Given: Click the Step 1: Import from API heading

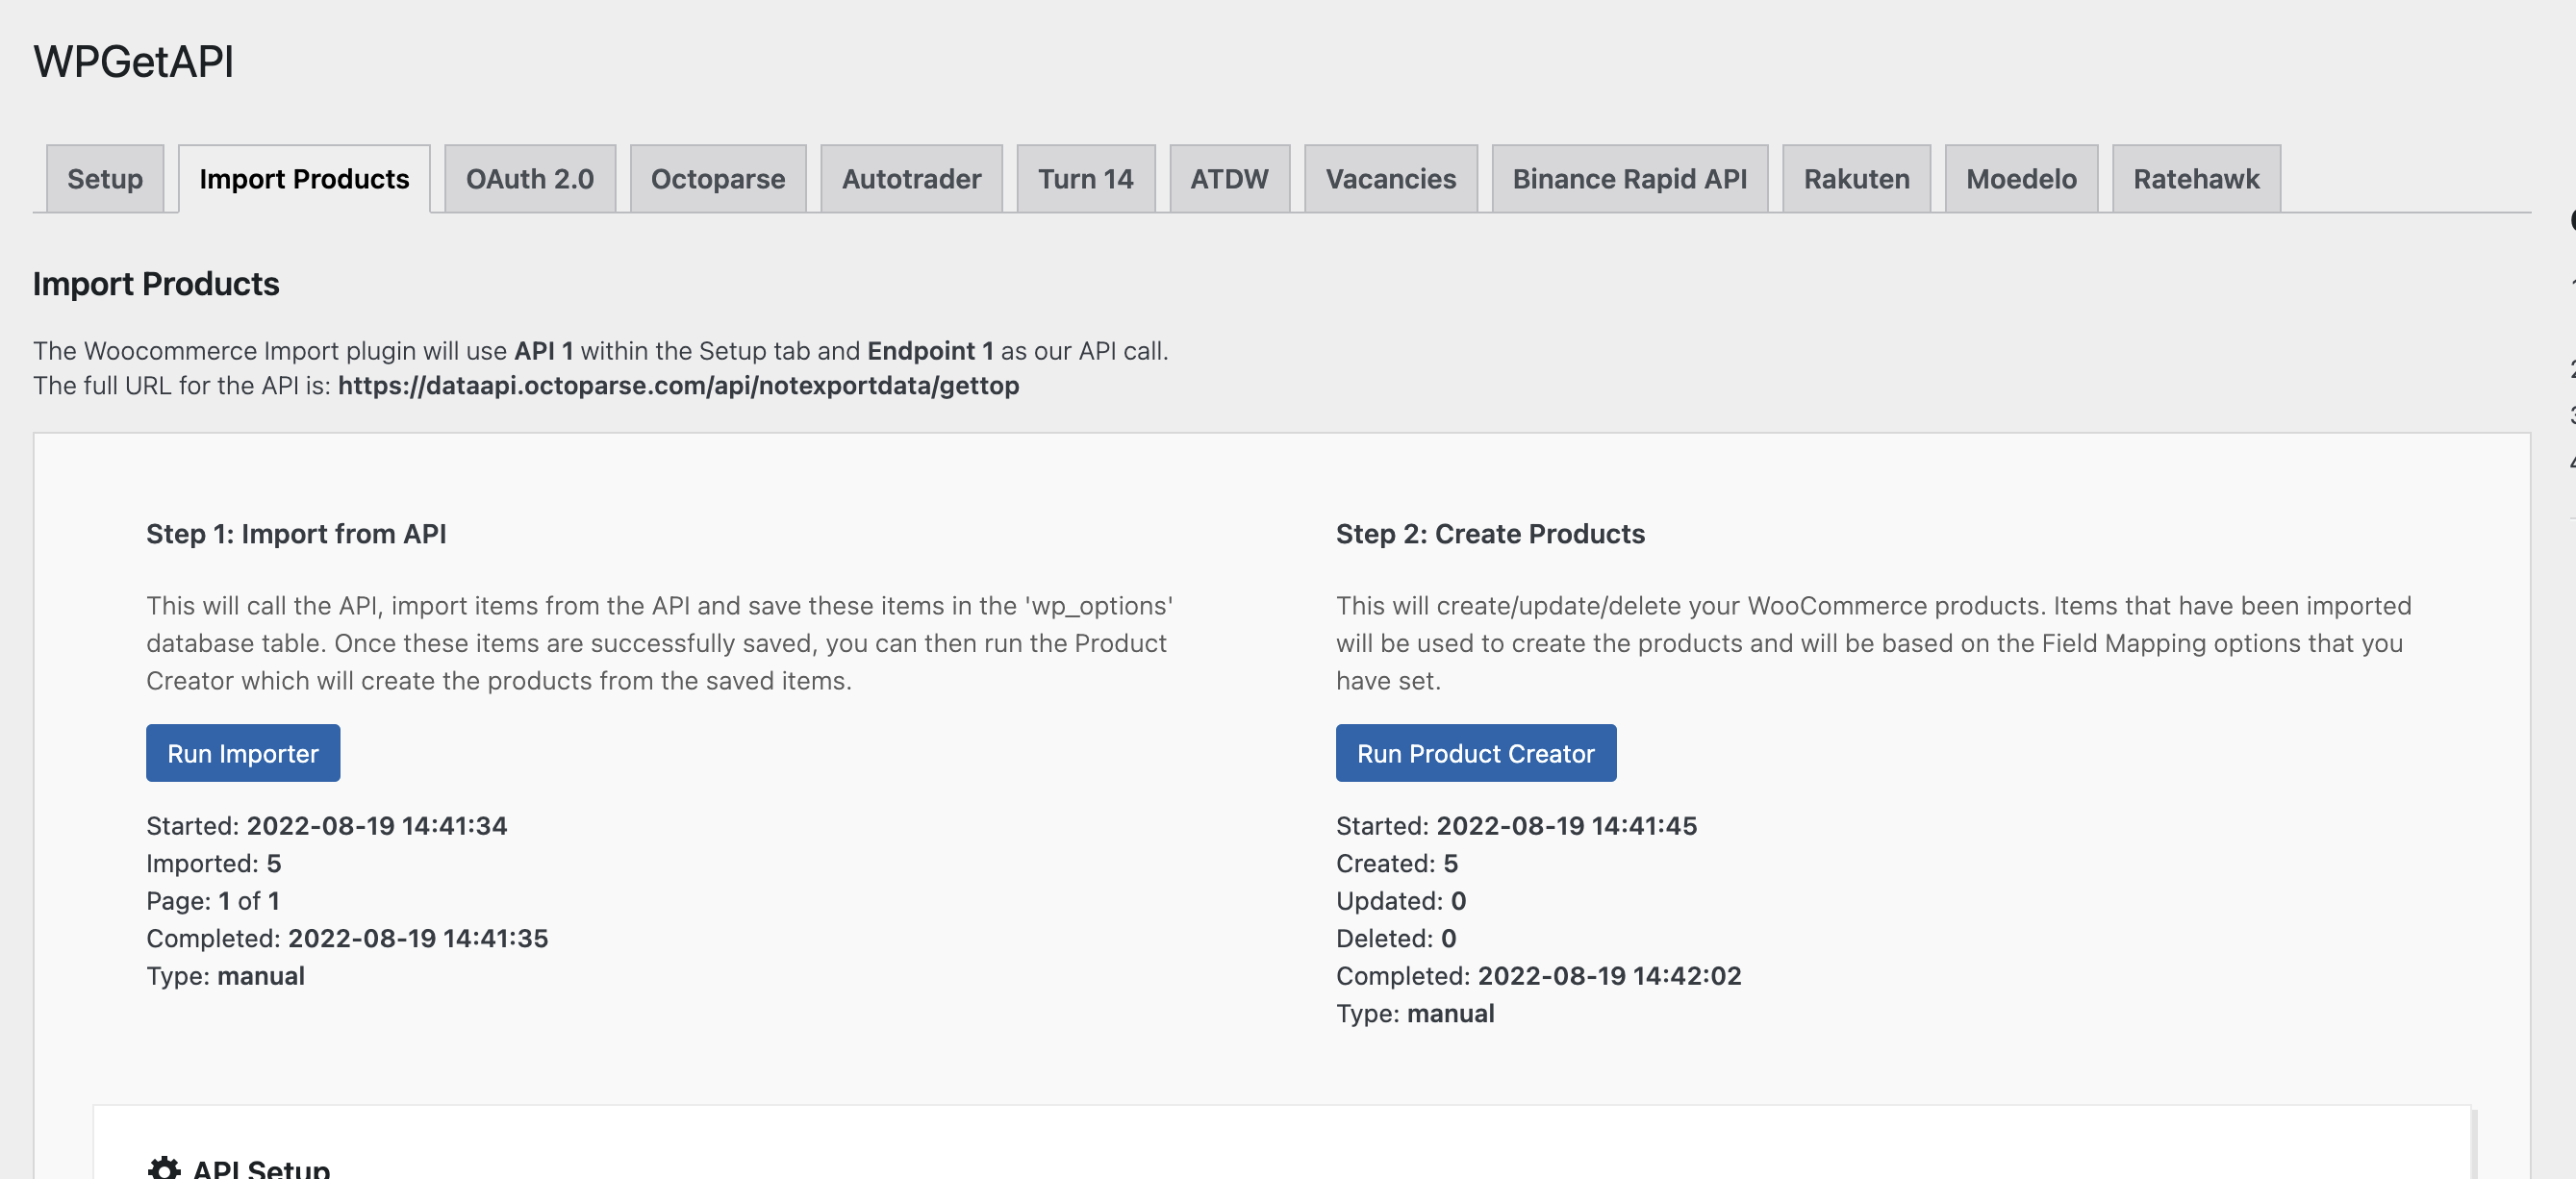Looking at the screenshot, I should pos(296,534).
